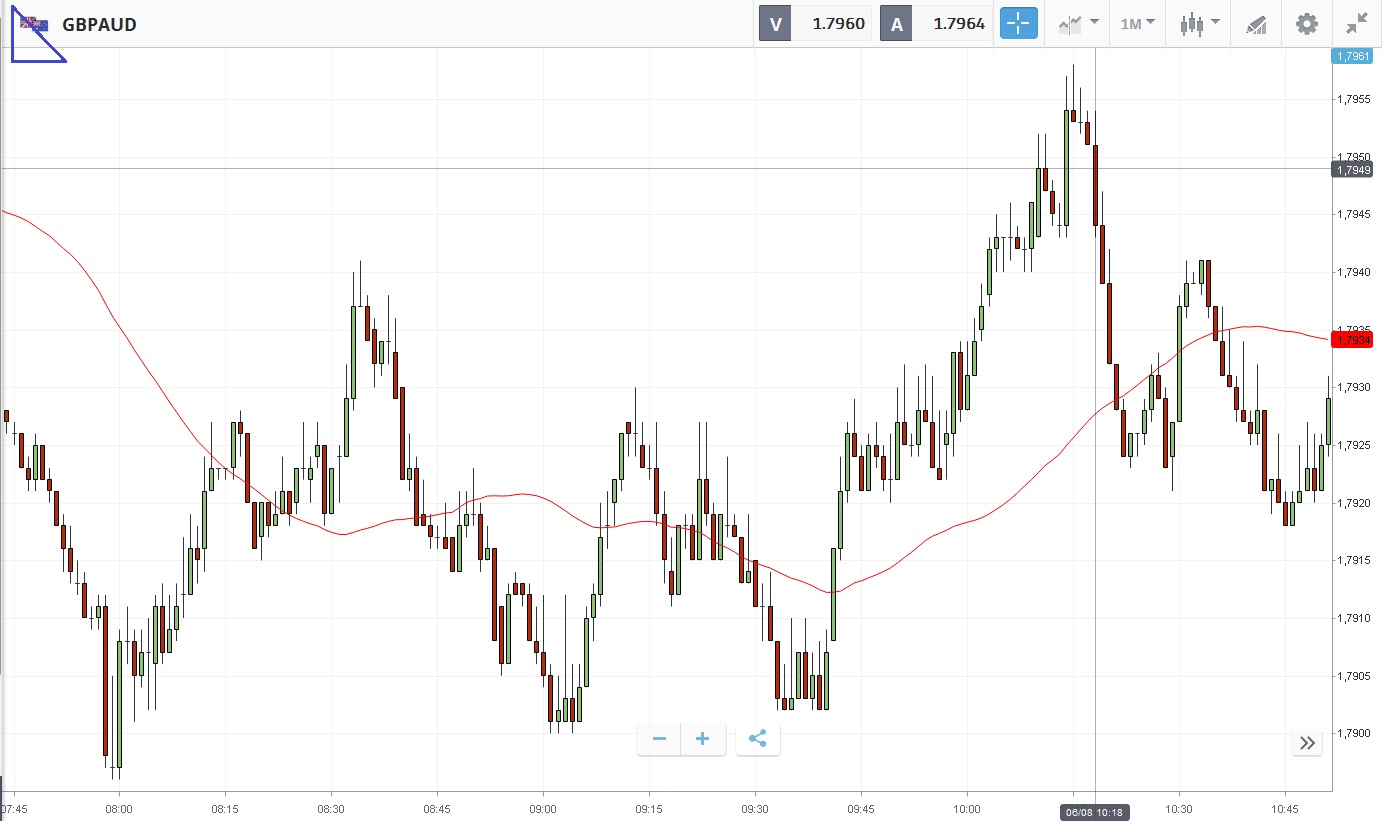The width and height of the screenshot is (1382, 821).
Task: Jump to latest candles with double-chevron button
Action: click(1307, 742)
